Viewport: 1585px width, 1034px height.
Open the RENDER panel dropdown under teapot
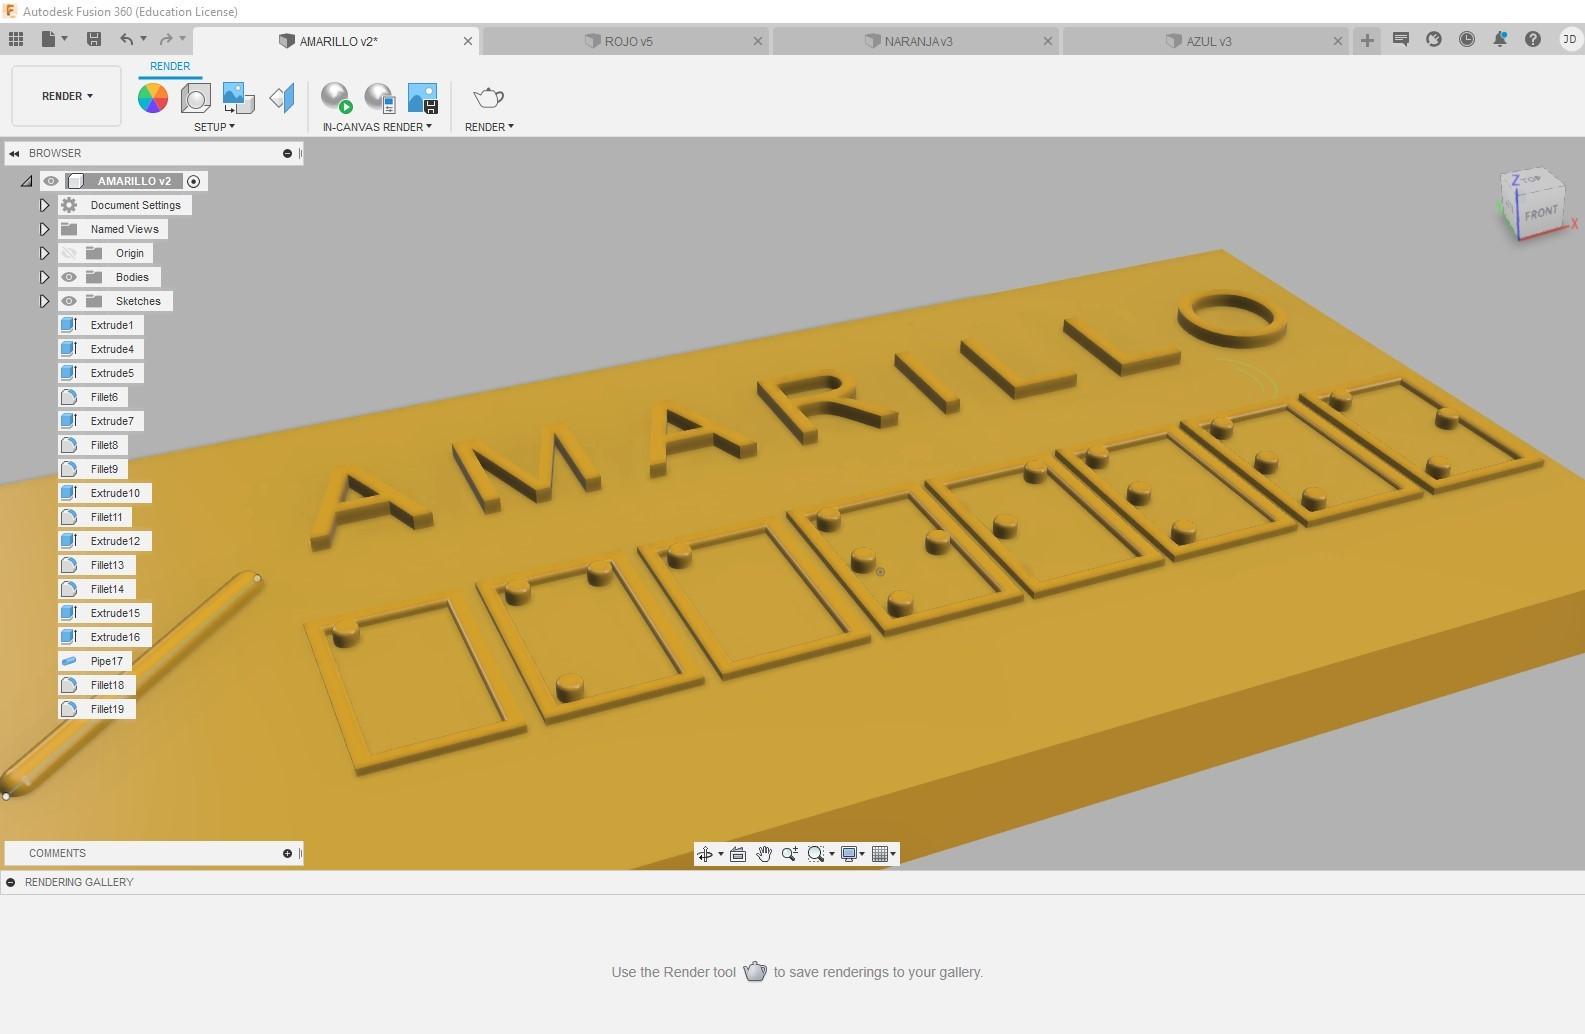(489, 127)
